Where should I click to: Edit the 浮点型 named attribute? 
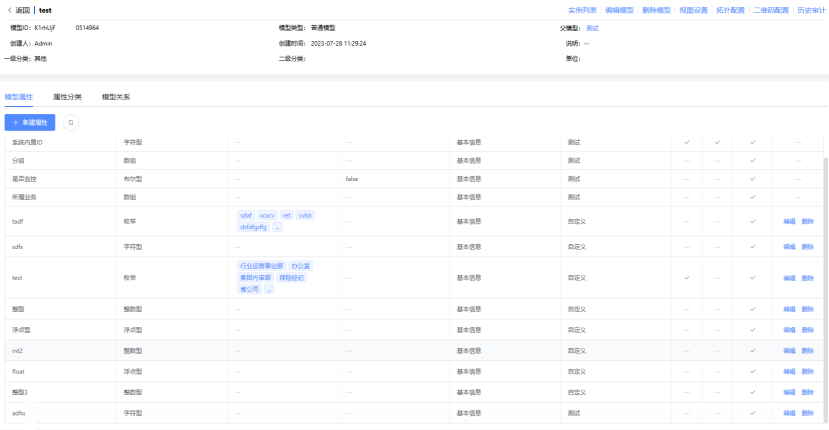pyautogui.click(x=789, y=330)
